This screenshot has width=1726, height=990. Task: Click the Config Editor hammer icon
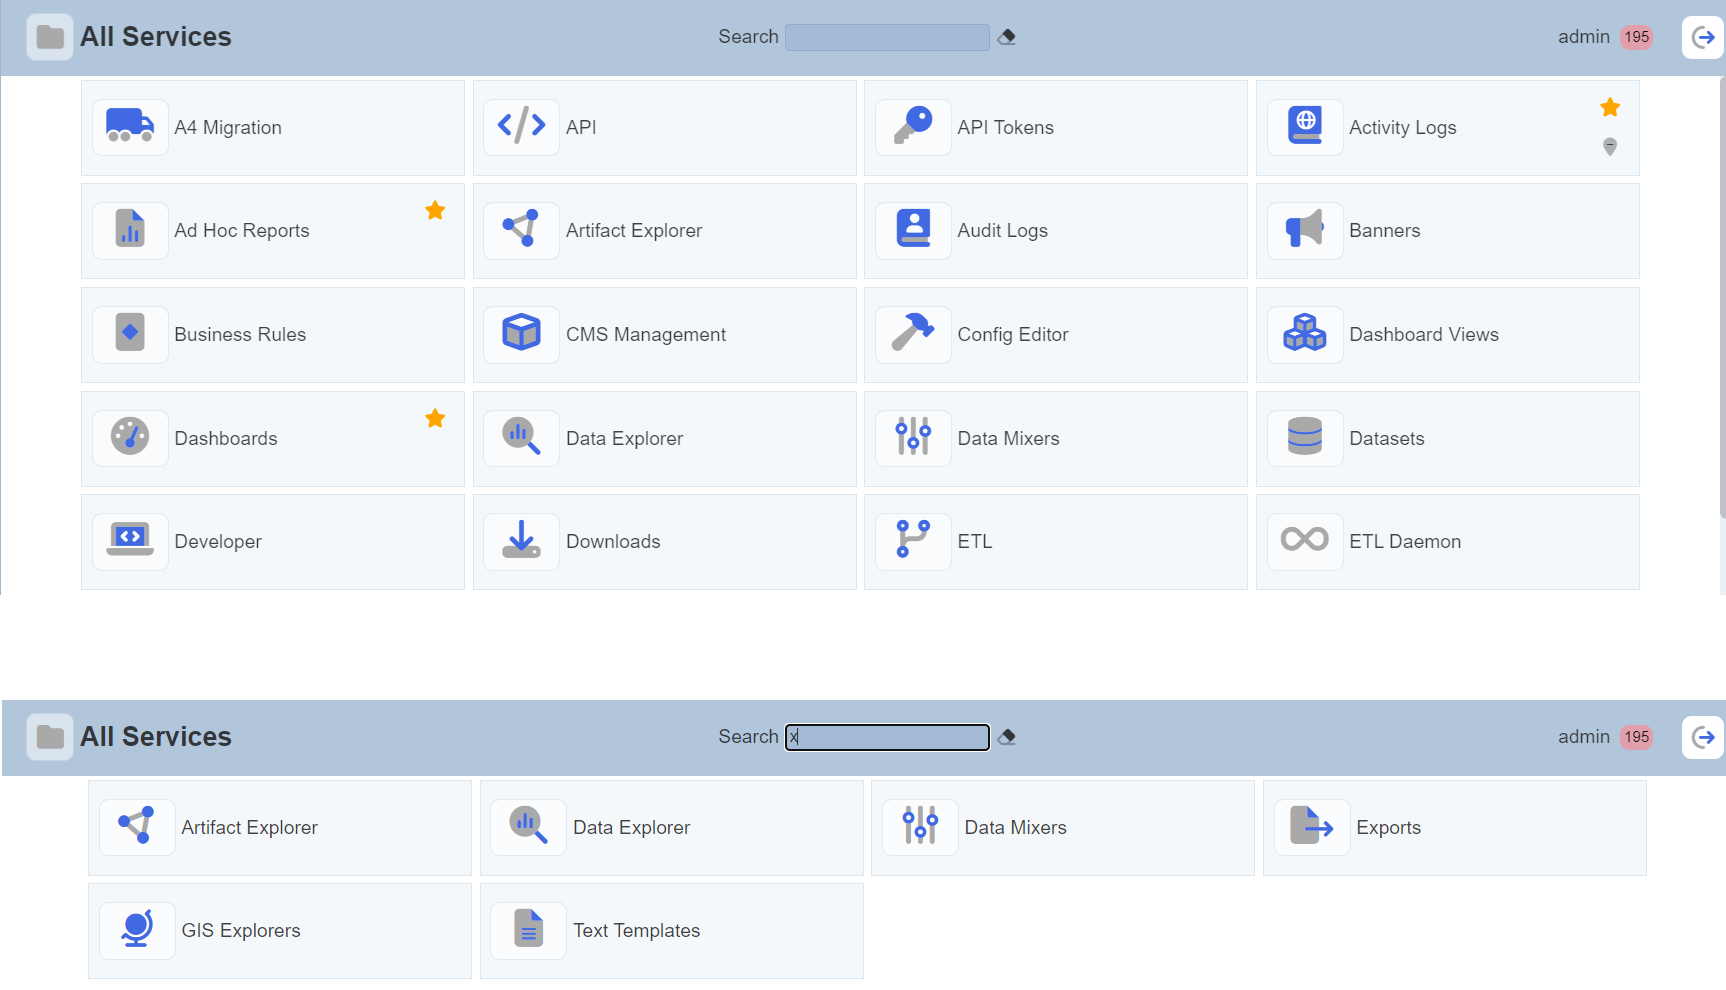pyautogui.click(x=913, y=334)
